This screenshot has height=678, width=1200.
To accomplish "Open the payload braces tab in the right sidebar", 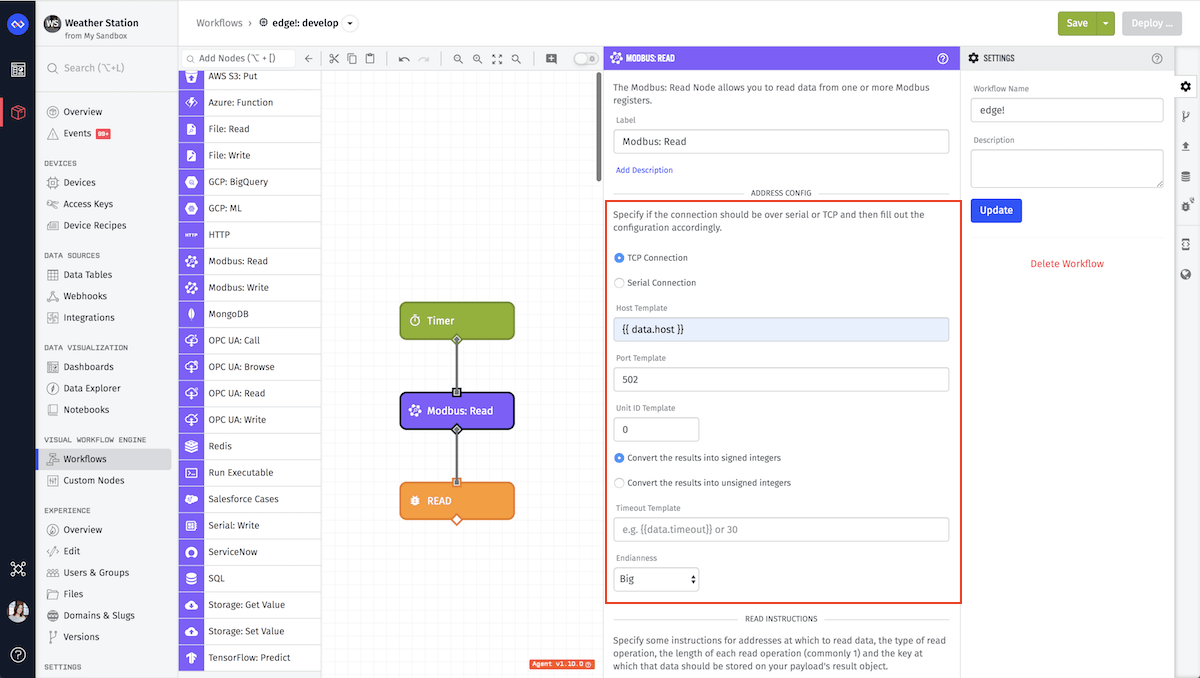I will 1186,244.
